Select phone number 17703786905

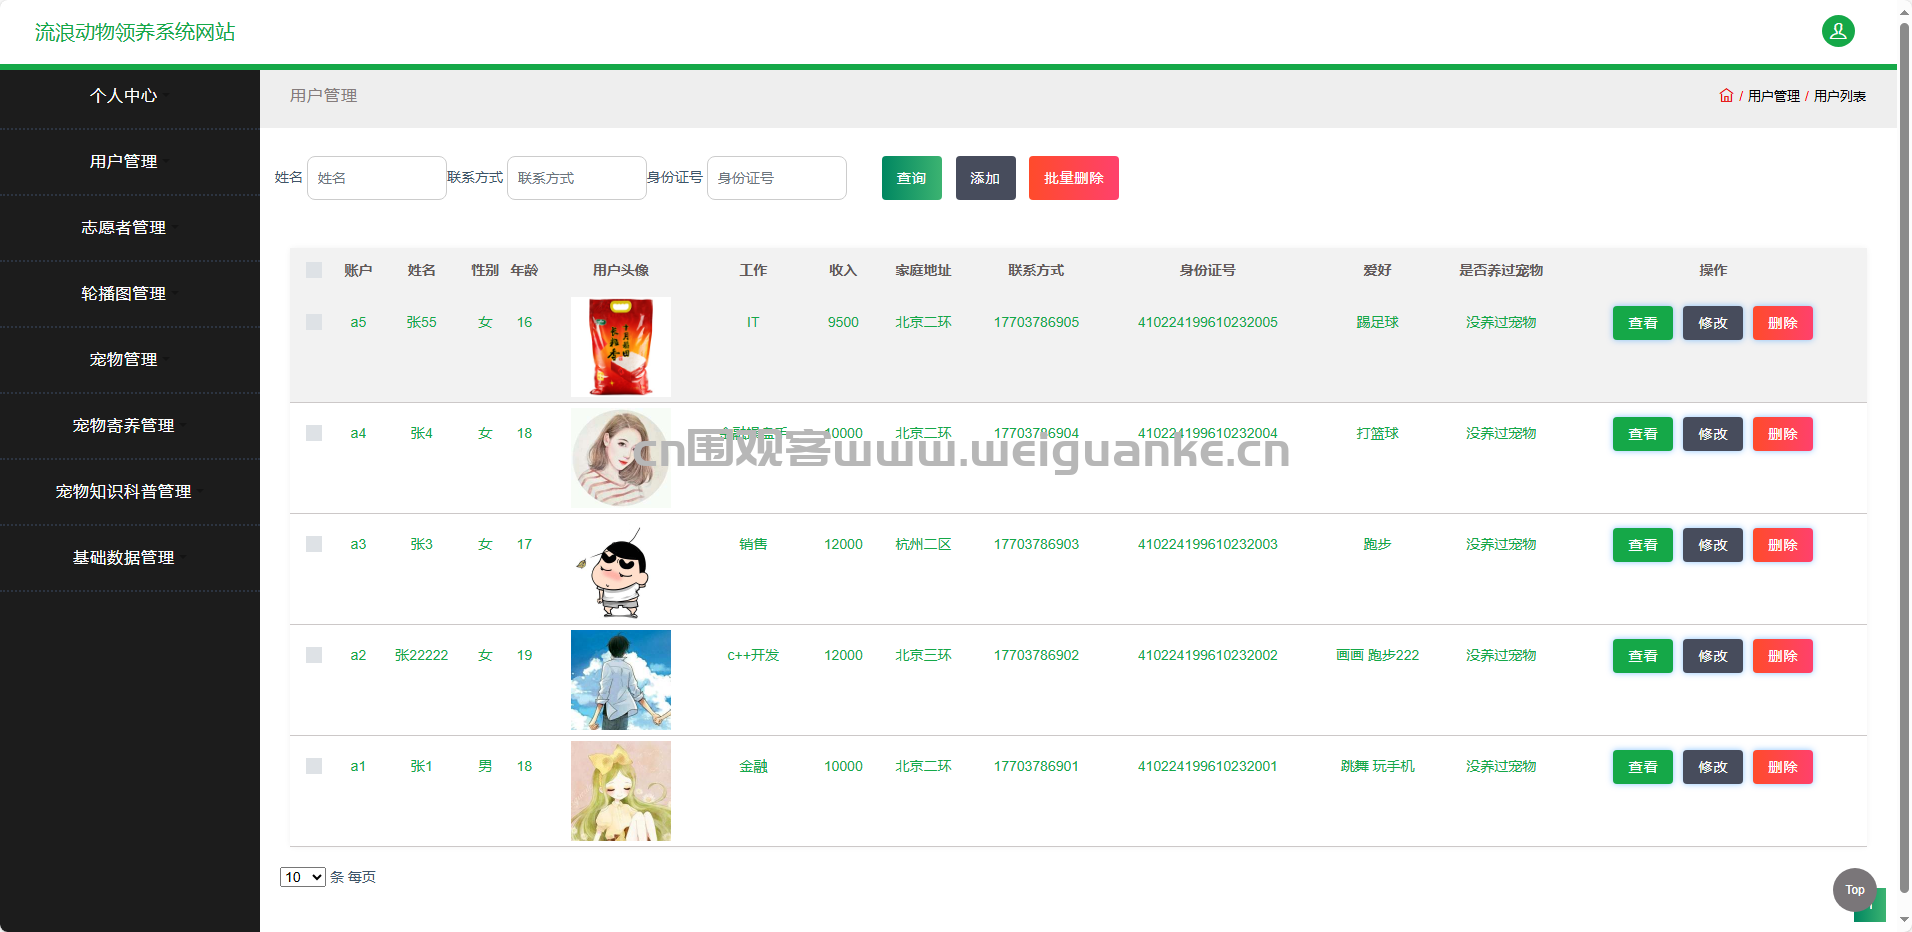tap(1036, 322)
